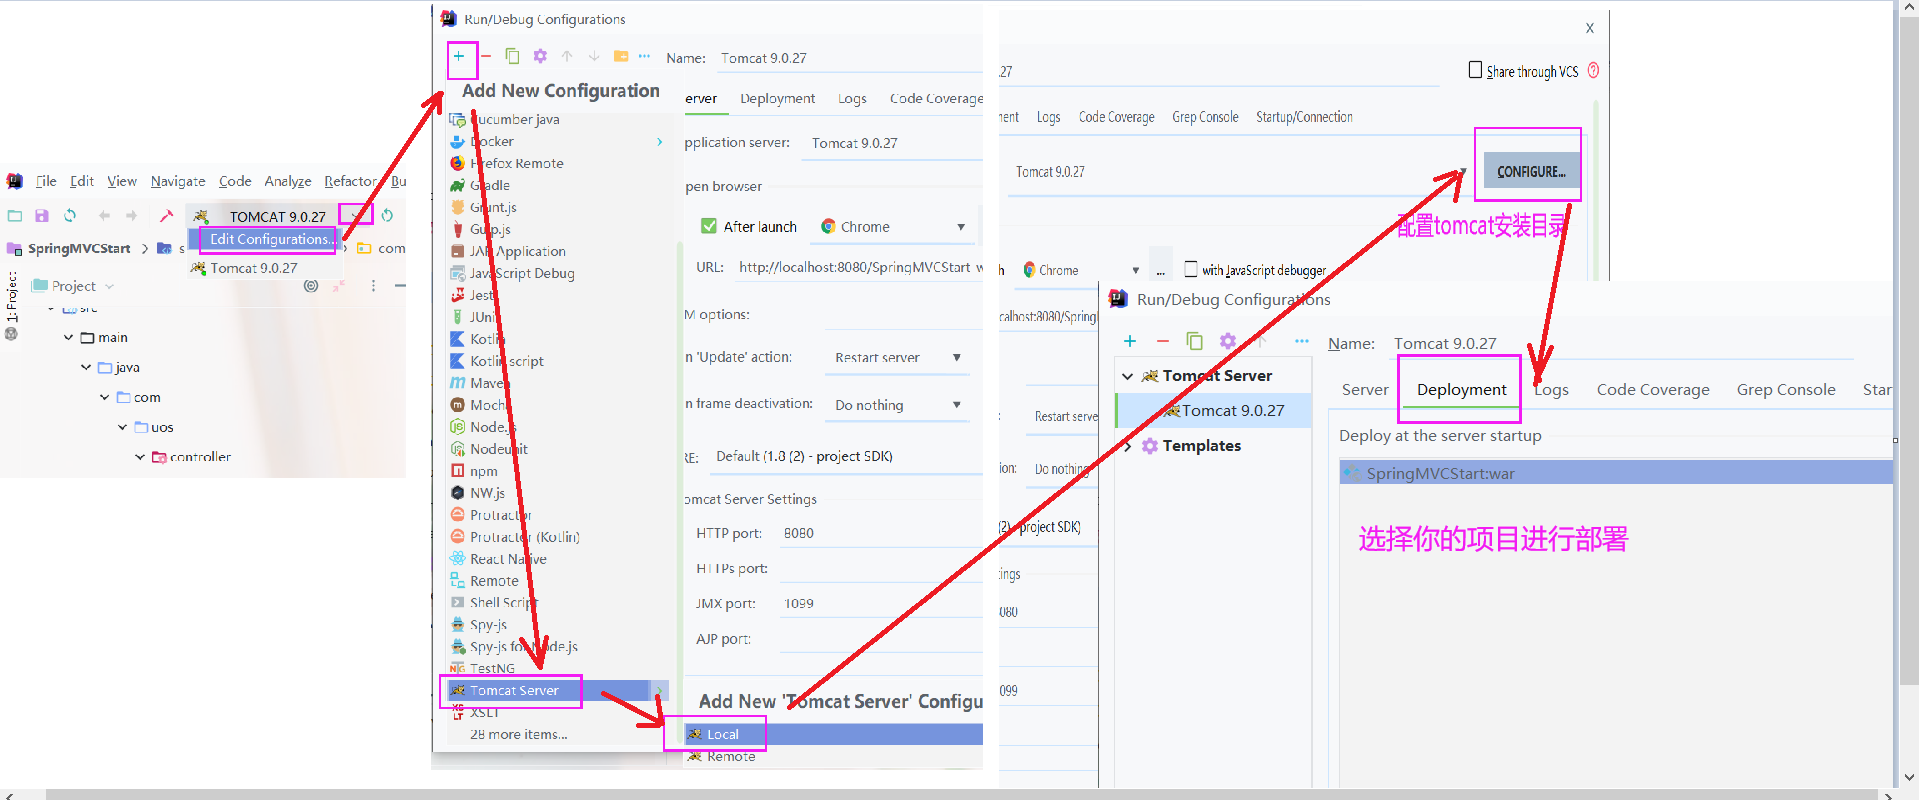
Task: Click the copy icon in the lower-right Run/Debug dialog
Action: 1194,341
